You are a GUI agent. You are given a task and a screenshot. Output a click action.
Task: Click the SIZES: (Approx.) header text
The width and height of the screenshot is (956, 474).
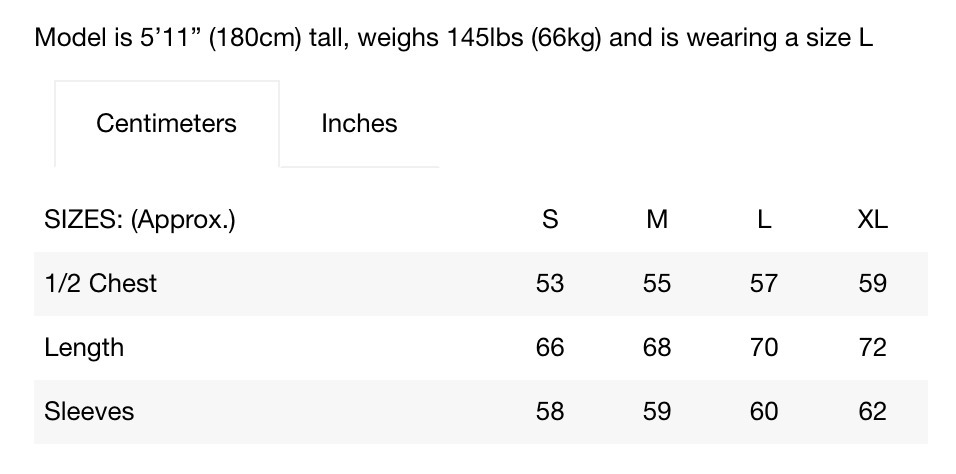point(140,219)
